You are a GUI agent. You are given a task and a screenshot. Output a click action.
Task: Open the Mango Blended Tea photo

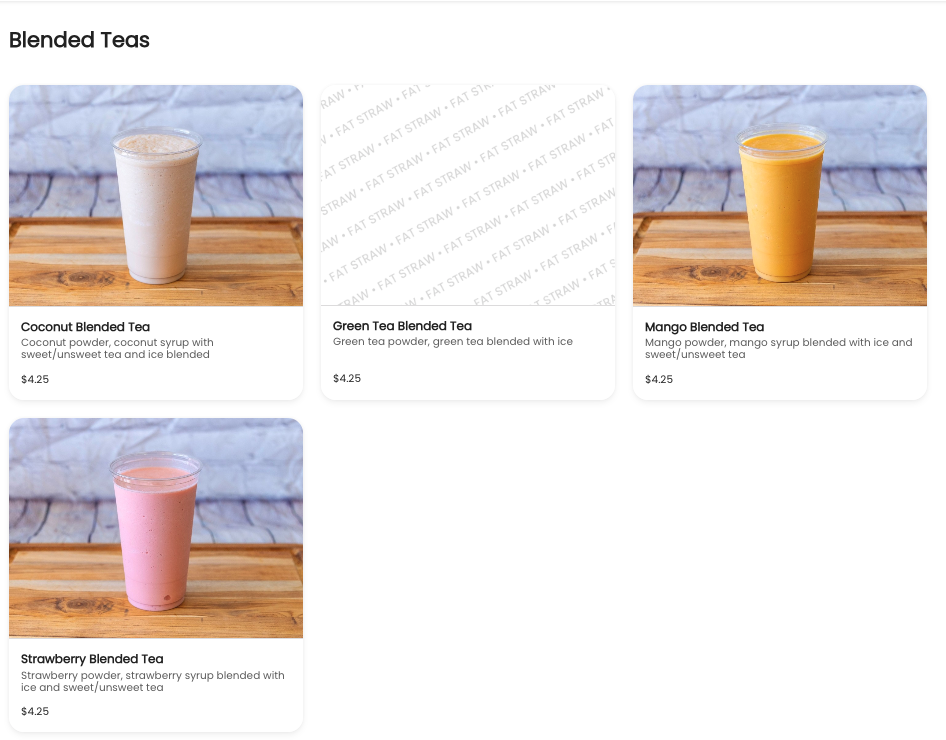779,195
